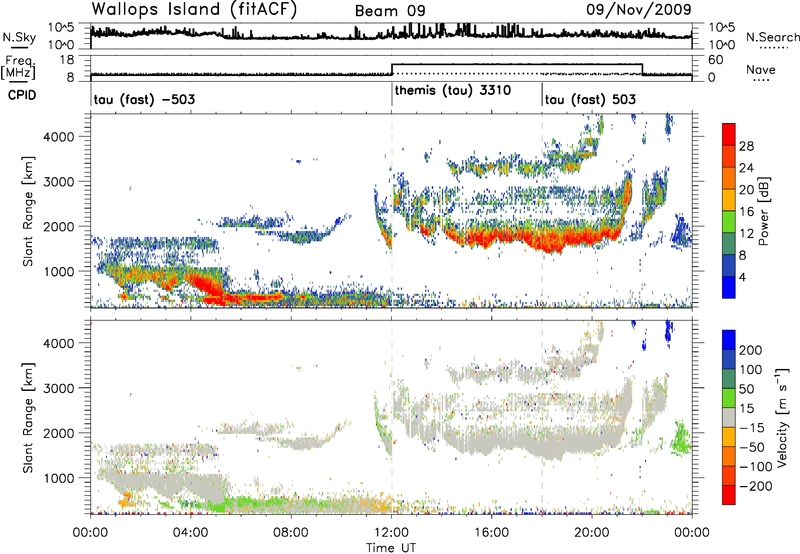Click the "Velocity [m s-1]" colorbar title
The image size is (800, 554).
[782, 417]
